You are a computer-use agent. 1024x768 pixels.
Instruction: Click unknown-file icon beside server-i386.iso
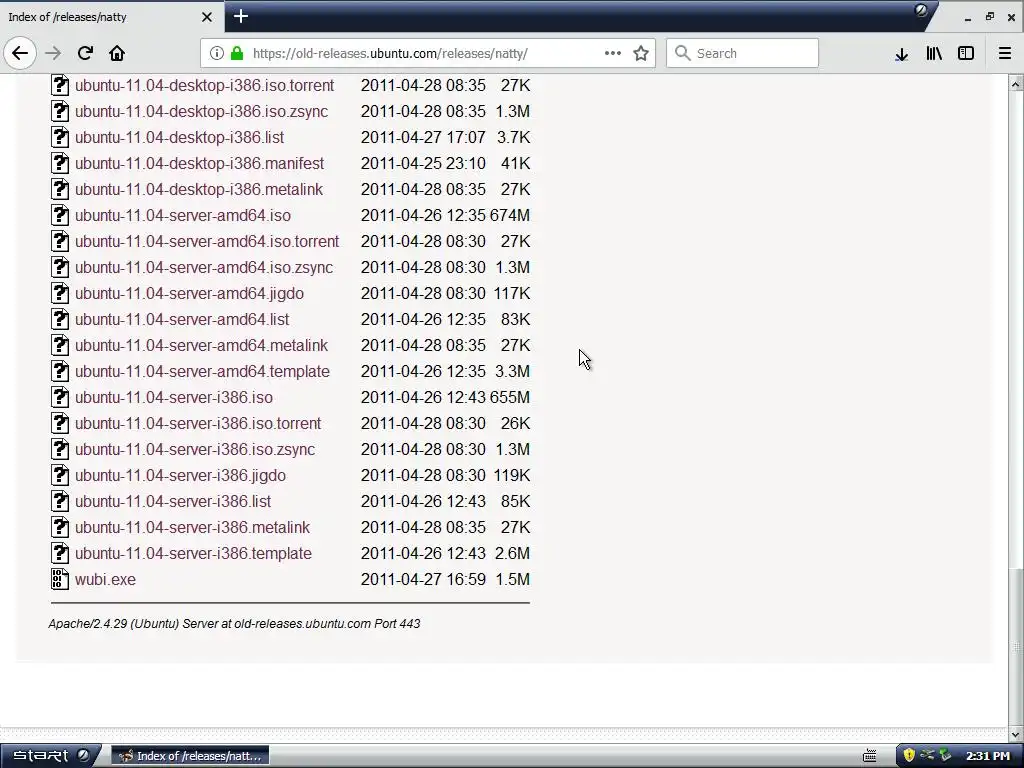(x=59, y=398)
